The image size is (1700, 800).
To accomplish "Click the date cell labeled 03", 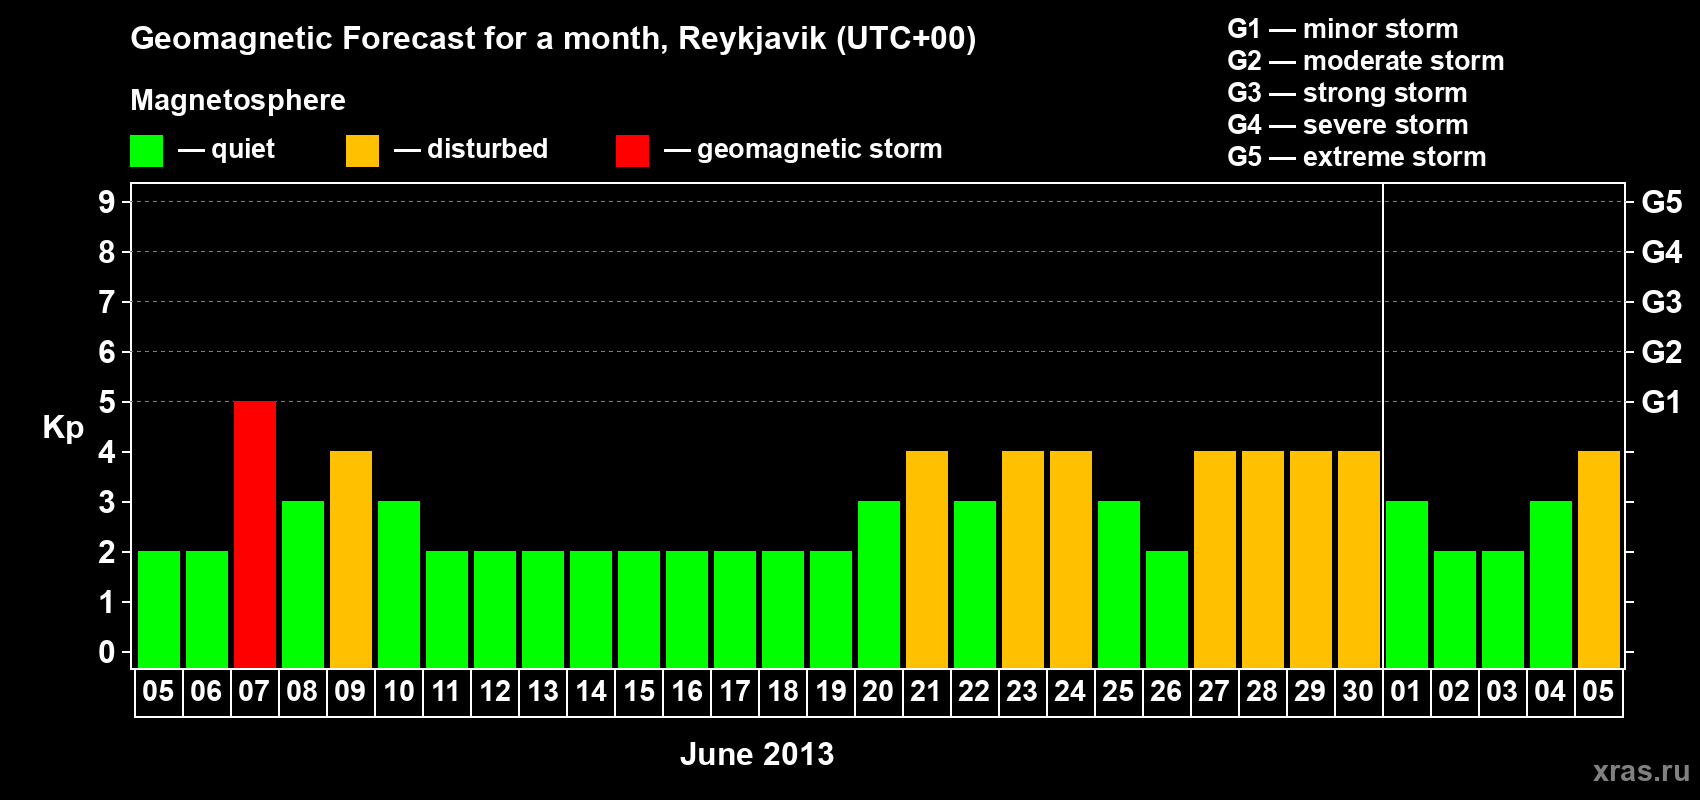I will [1503, 692].
